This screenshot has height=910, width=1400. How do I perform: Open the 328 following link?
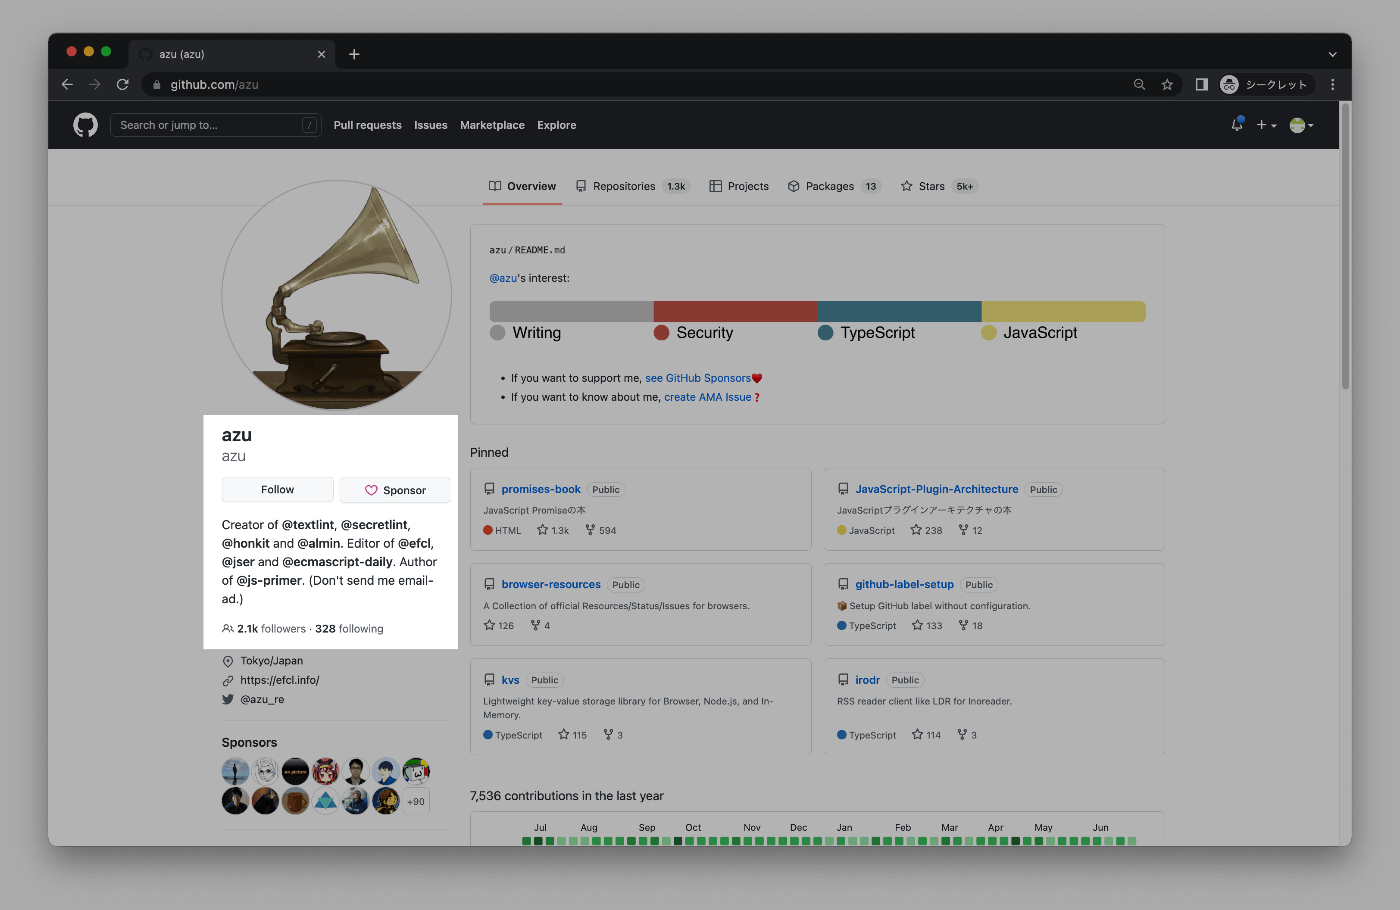click(x=349, y=629)
